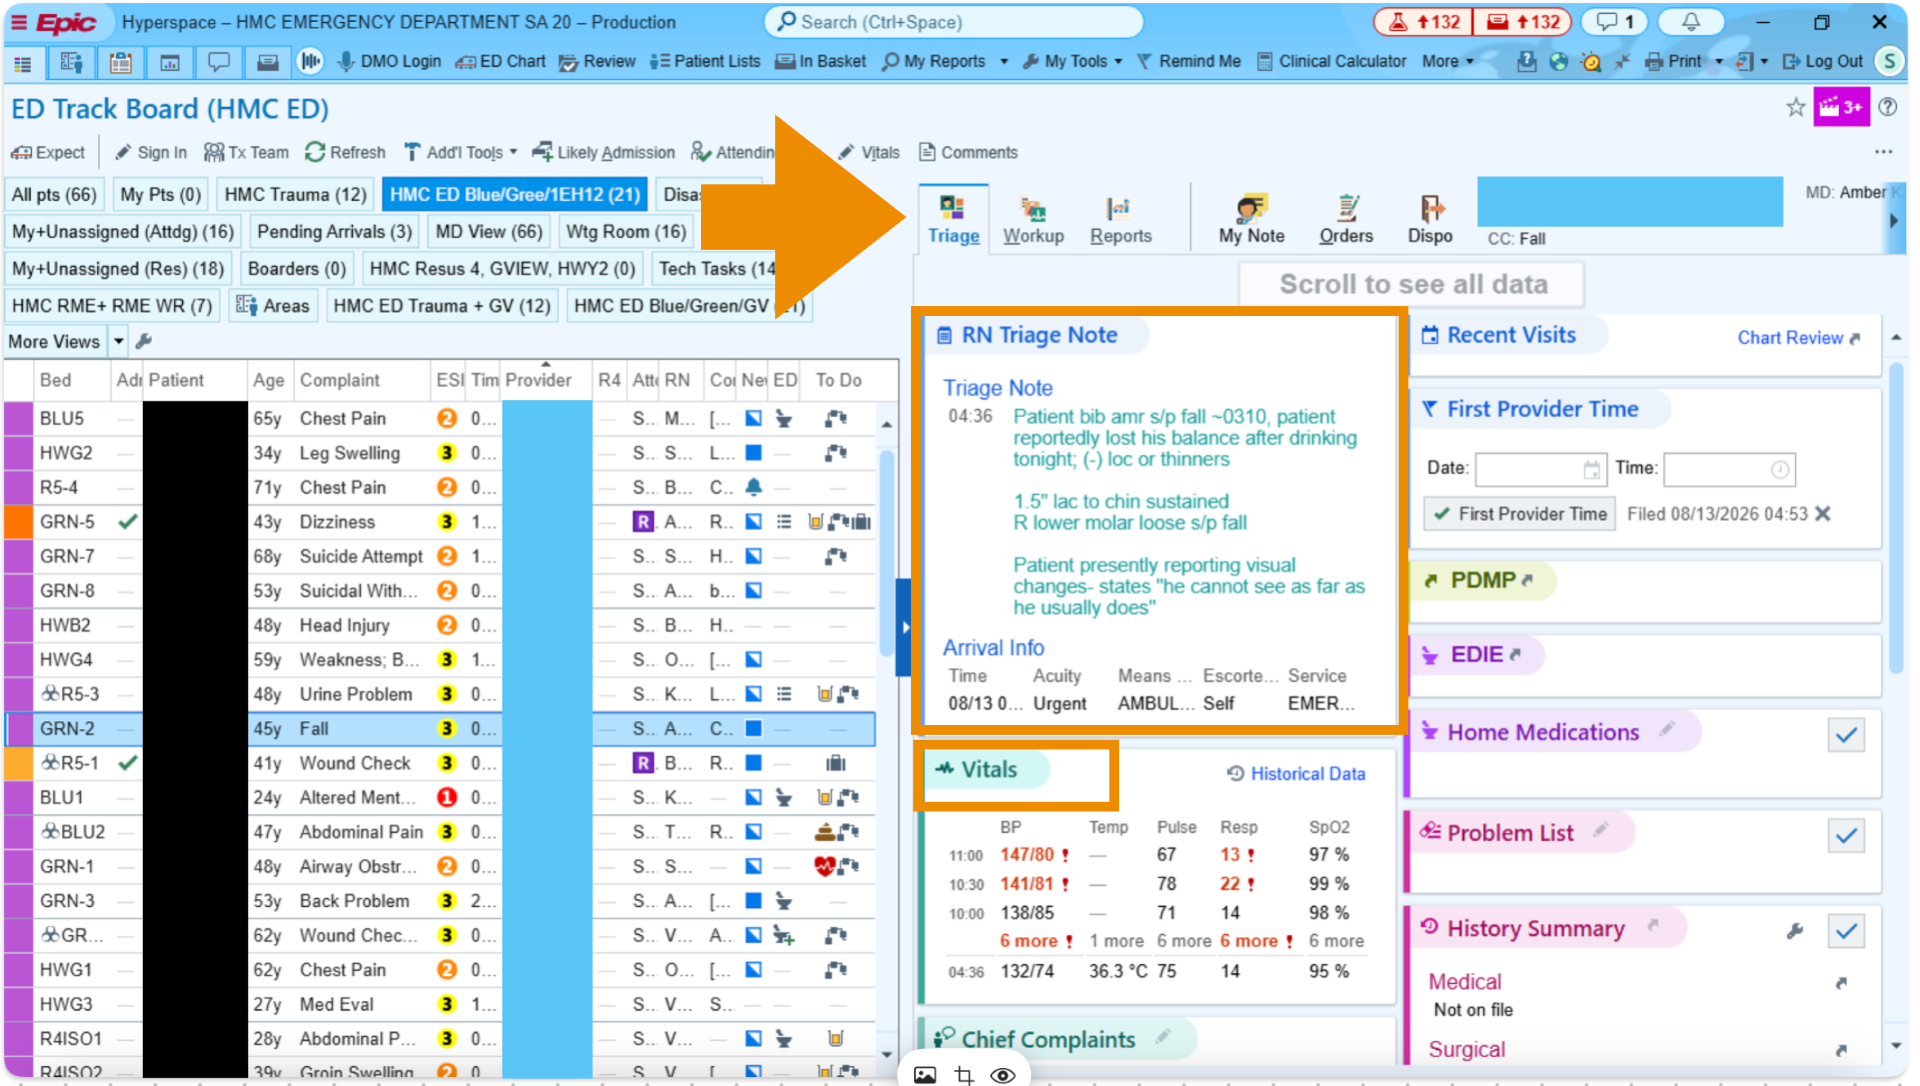Open In Basket
The width and height of the screenshot is (1920, 1086).
pyautogui.click(x=820, y=61)
